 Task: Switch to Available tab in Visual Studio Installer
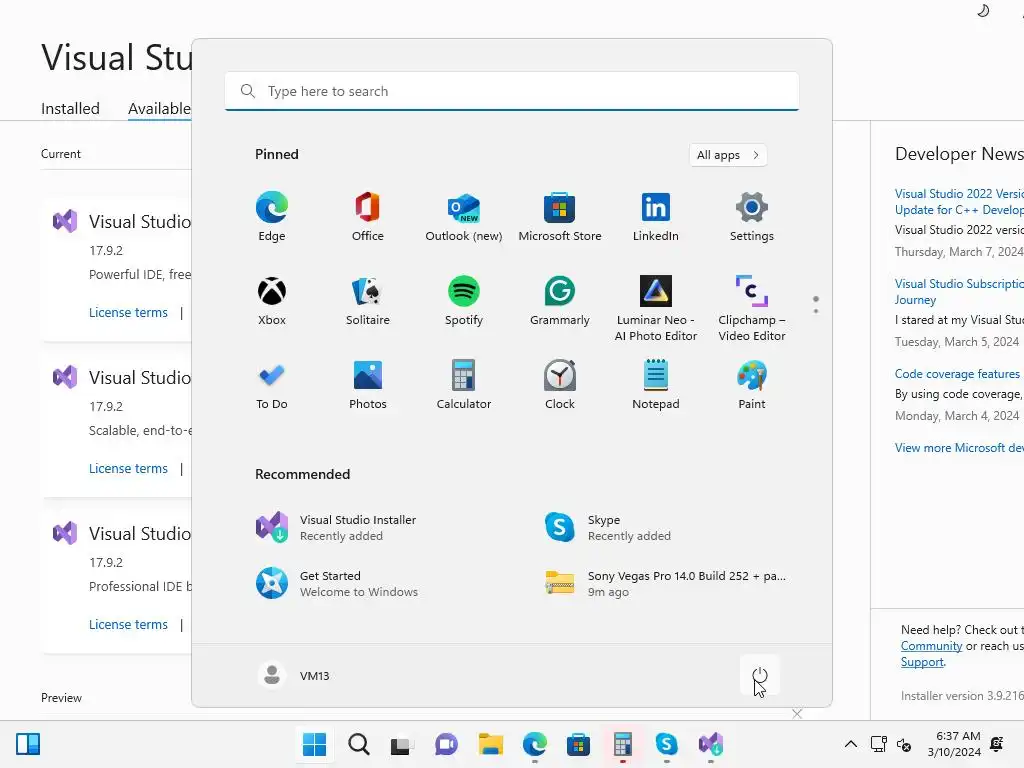tap(159, 108)
